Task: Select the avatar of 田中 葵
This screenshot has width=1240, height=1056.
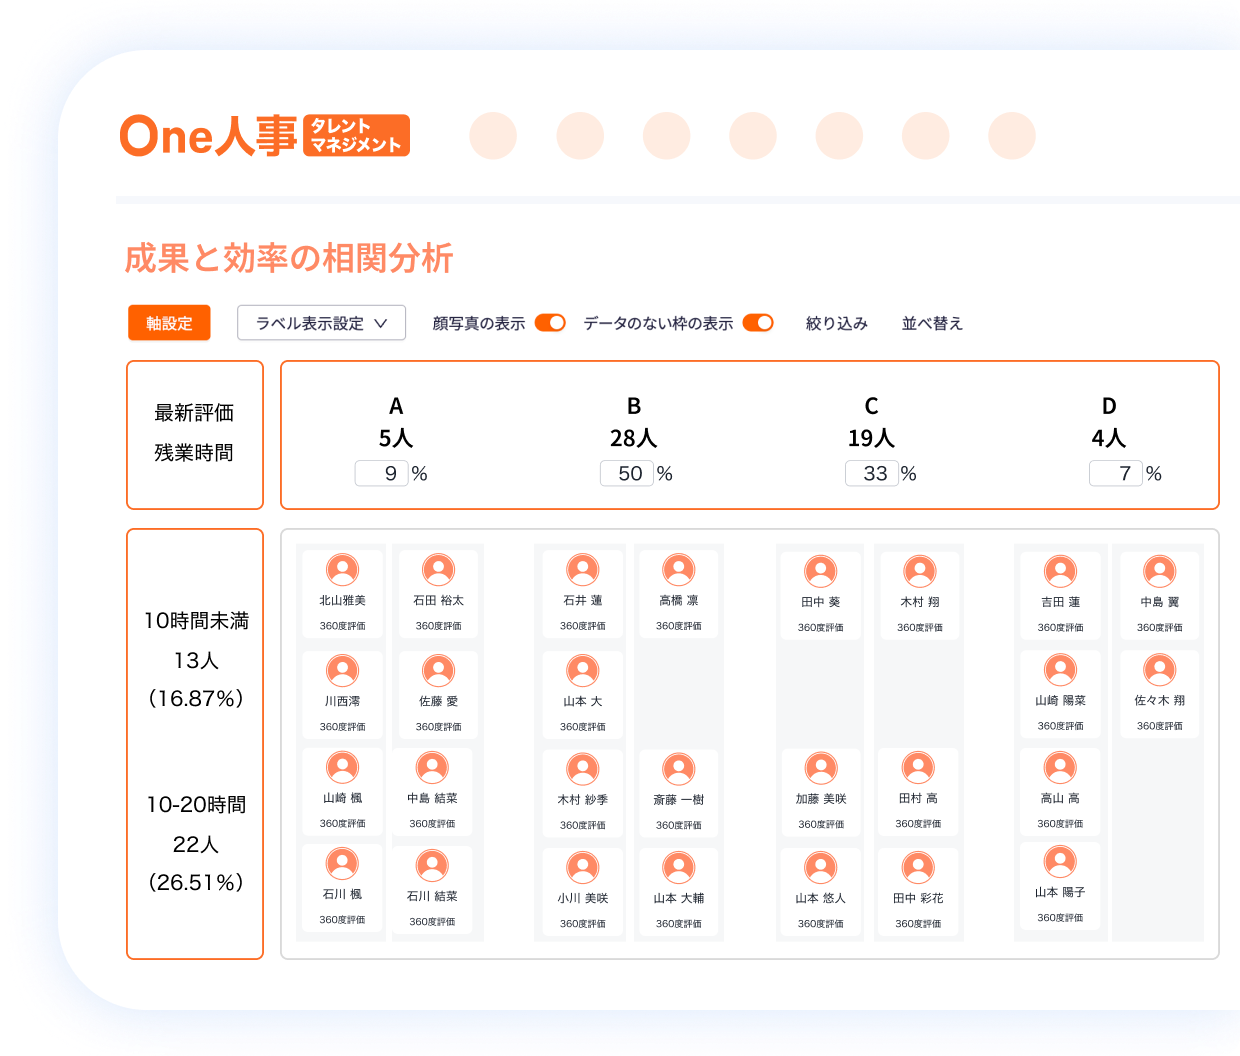Action: coord(821,572)
